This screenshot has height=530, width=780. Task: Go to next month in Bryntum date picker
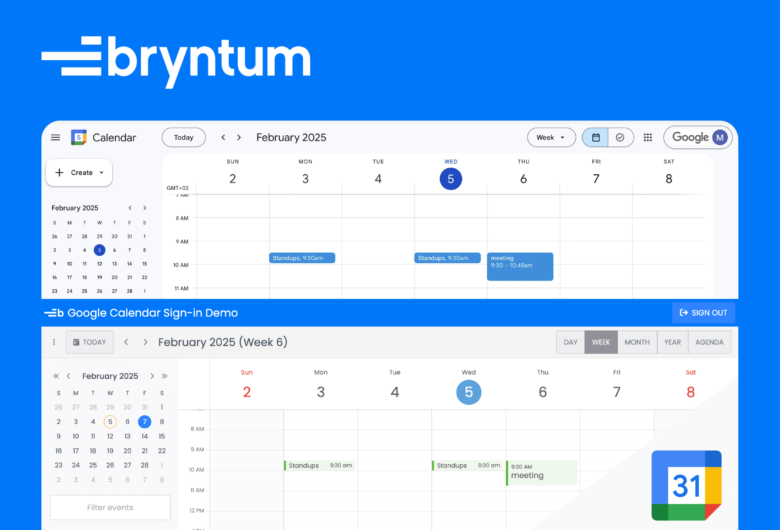tap(152, 376)
